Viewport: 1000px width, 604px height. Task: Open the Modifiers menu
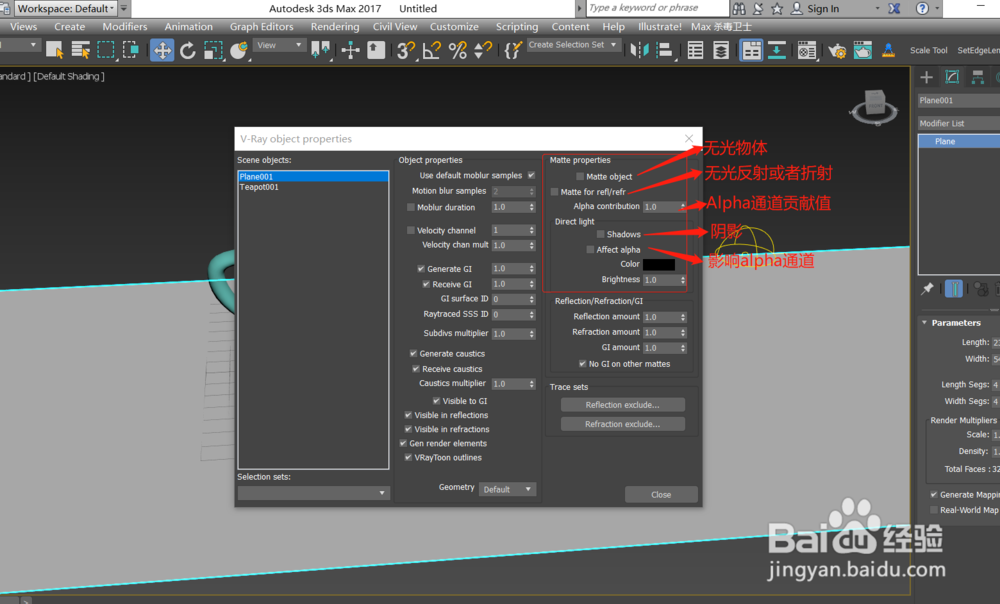tap(124, 27)
